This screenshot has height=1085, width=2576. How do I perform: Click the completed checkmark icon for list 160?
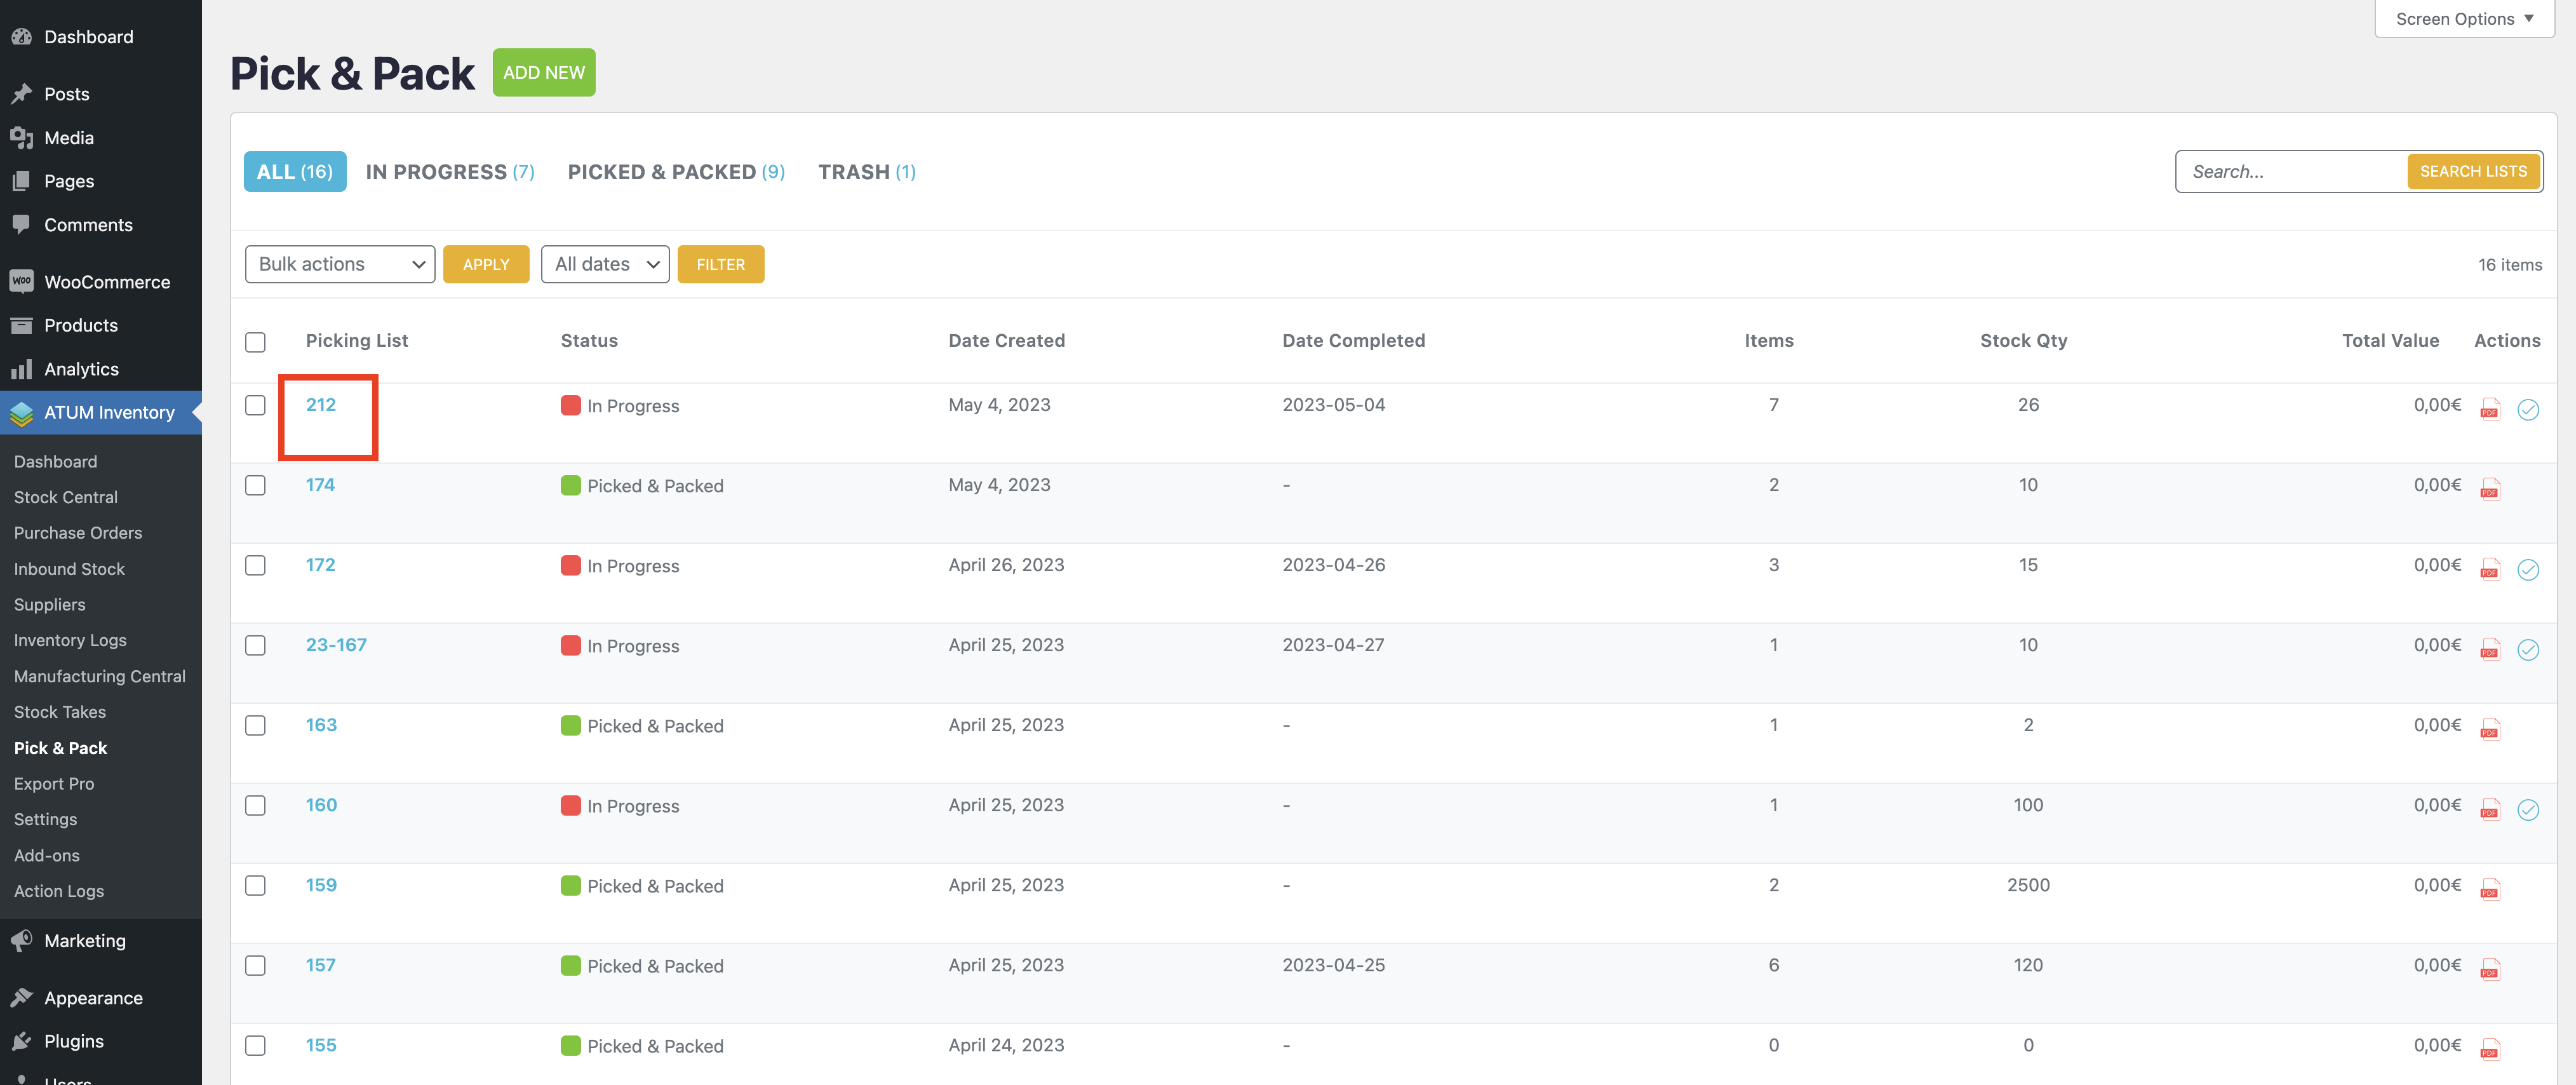pyautogui.click(x=2528, y=809)
